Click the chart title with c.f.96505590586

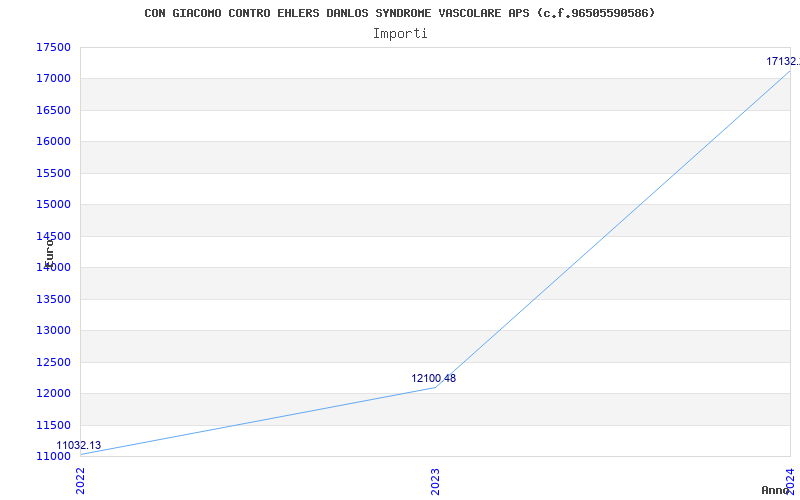point(399,13)
